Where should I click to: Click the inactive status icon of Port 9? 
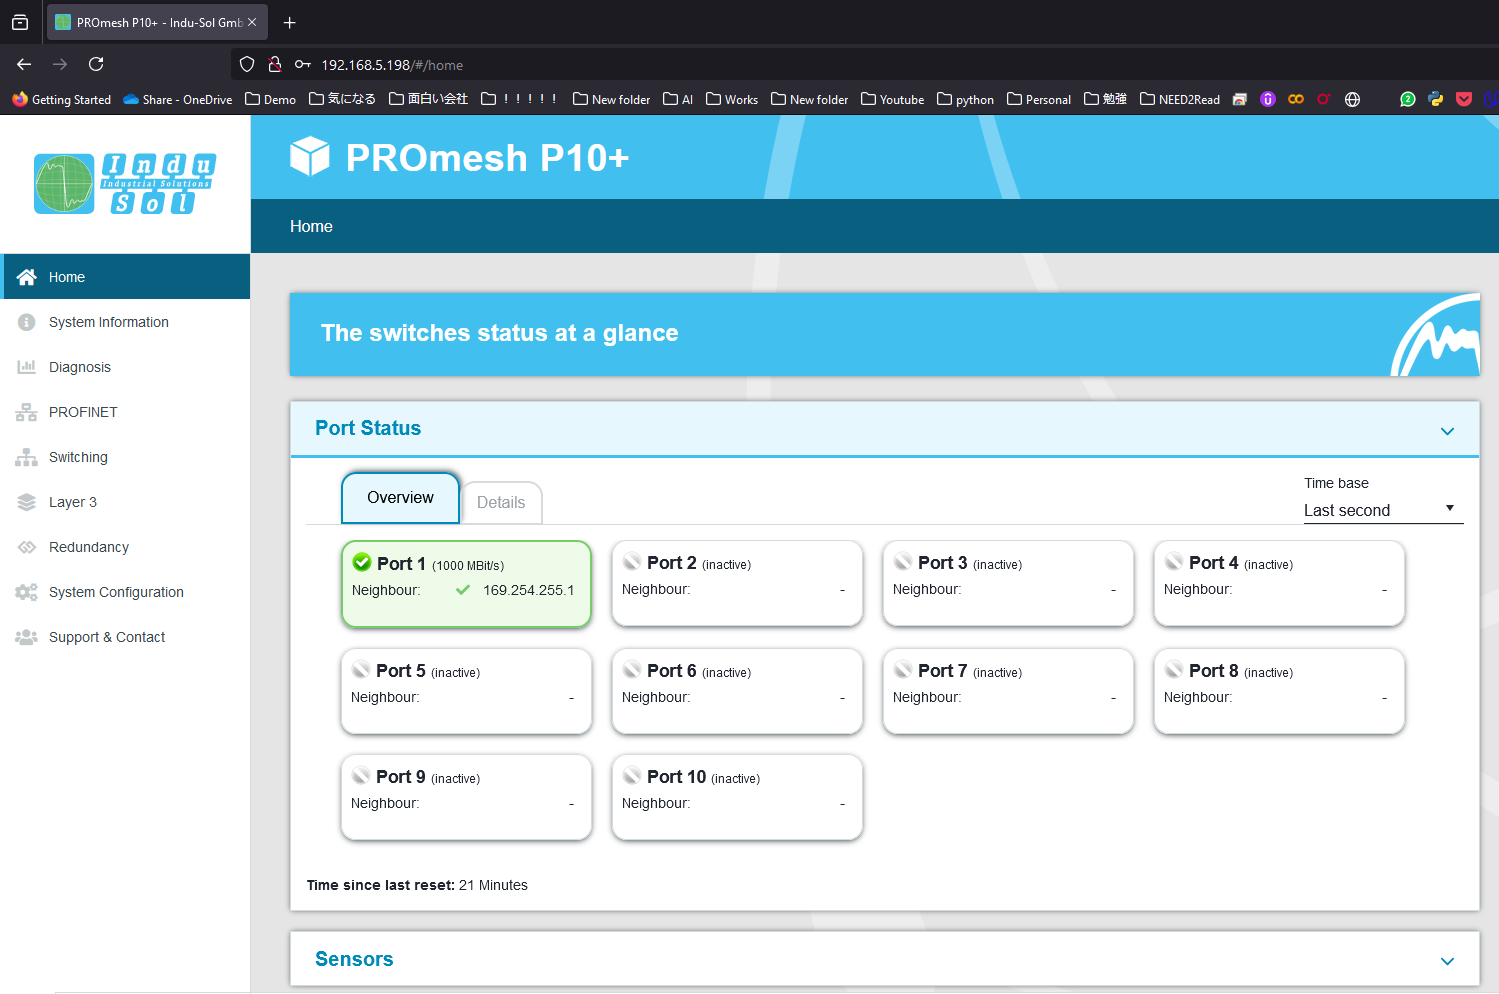pyautogui.click(x=361, y=776)
